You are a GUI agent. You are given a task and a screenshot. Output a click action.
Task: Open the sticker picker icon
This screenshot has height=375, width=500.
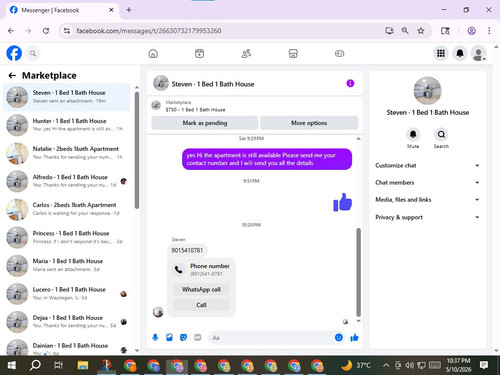[x=183, y=338]
